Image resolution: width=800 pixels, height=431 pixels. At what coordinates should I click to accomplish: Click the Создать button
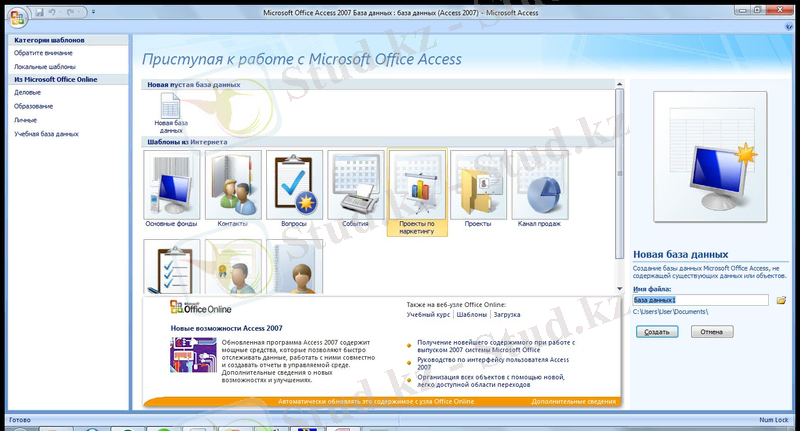[x=657, y=332]
